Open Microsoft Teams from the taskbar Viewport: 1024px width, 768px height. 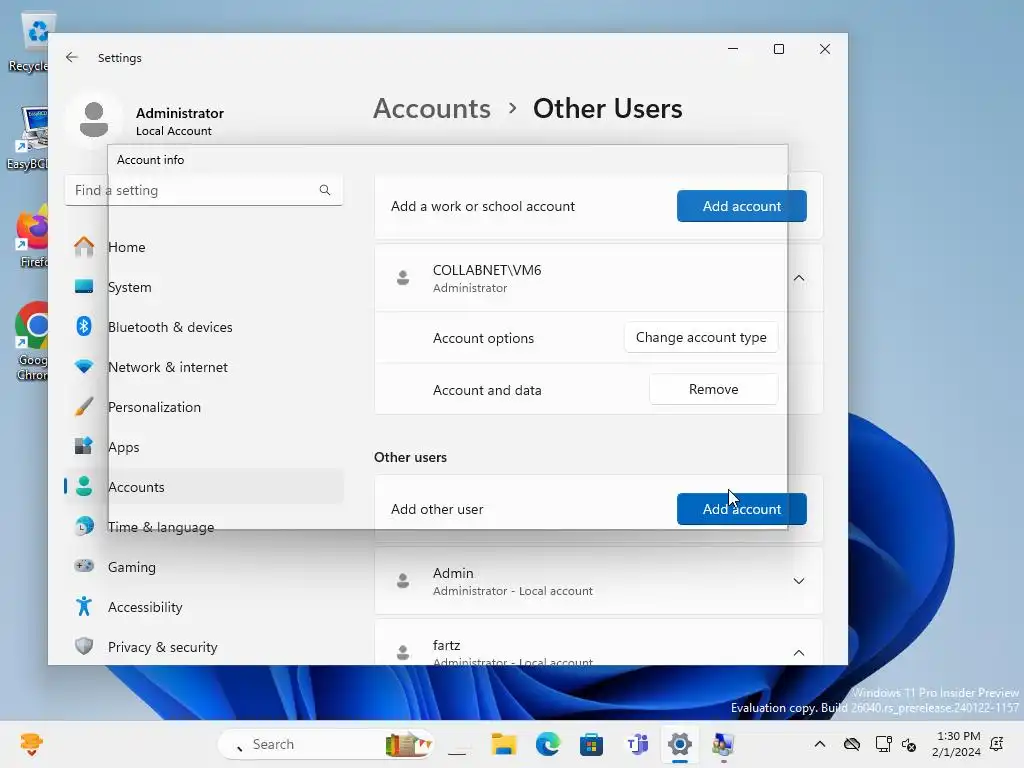pyautogui.click(x=637, y=744)
